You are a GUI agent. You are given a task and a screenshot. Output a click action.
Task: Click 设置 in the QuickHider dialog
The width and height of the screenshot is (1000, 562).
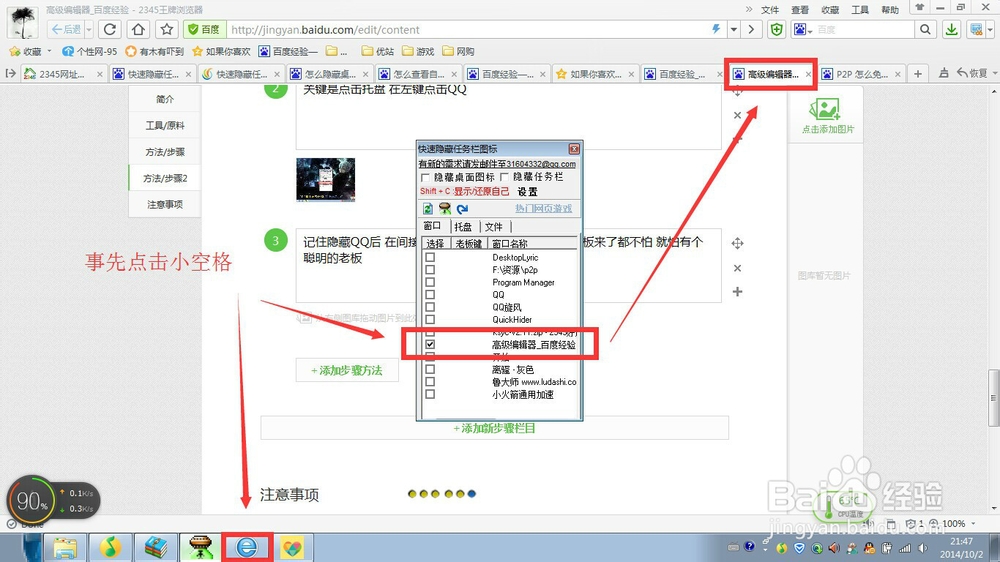point(527,191)
